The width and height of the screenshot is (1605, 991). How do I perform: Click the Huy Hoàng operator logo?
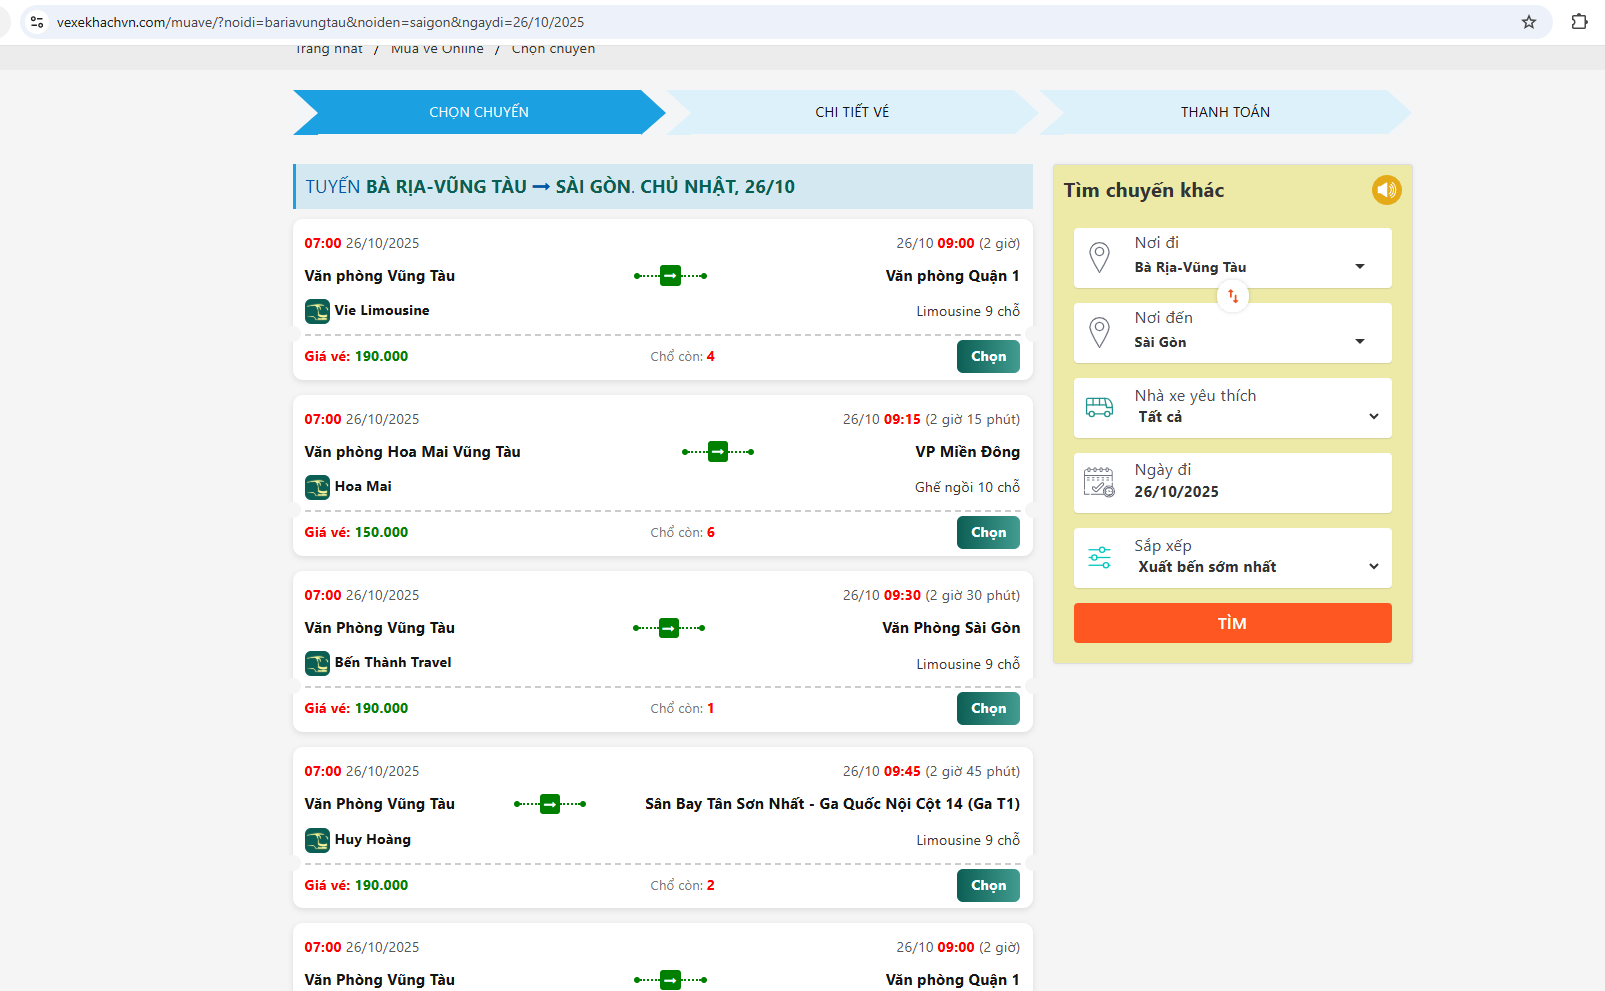(317, 840)
